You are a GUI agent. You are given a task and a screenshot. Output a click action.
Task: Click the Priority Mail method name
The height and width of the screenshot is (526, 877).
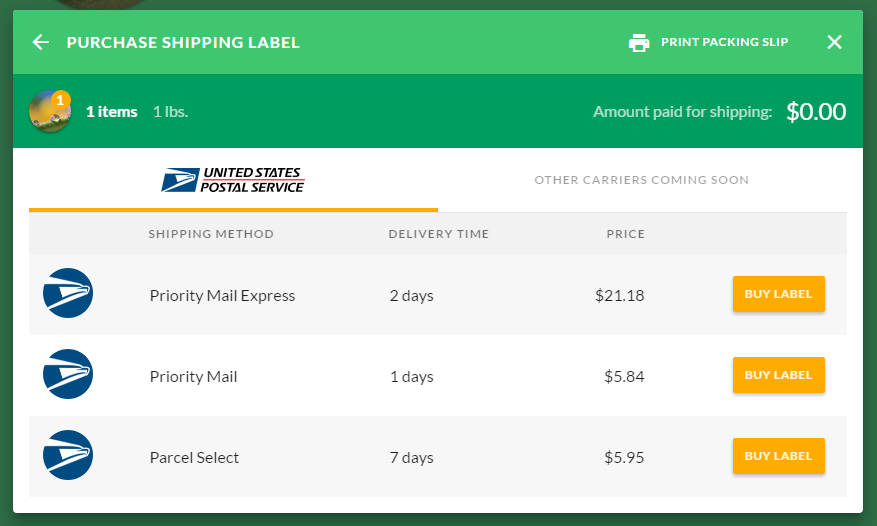coord(193,377)
